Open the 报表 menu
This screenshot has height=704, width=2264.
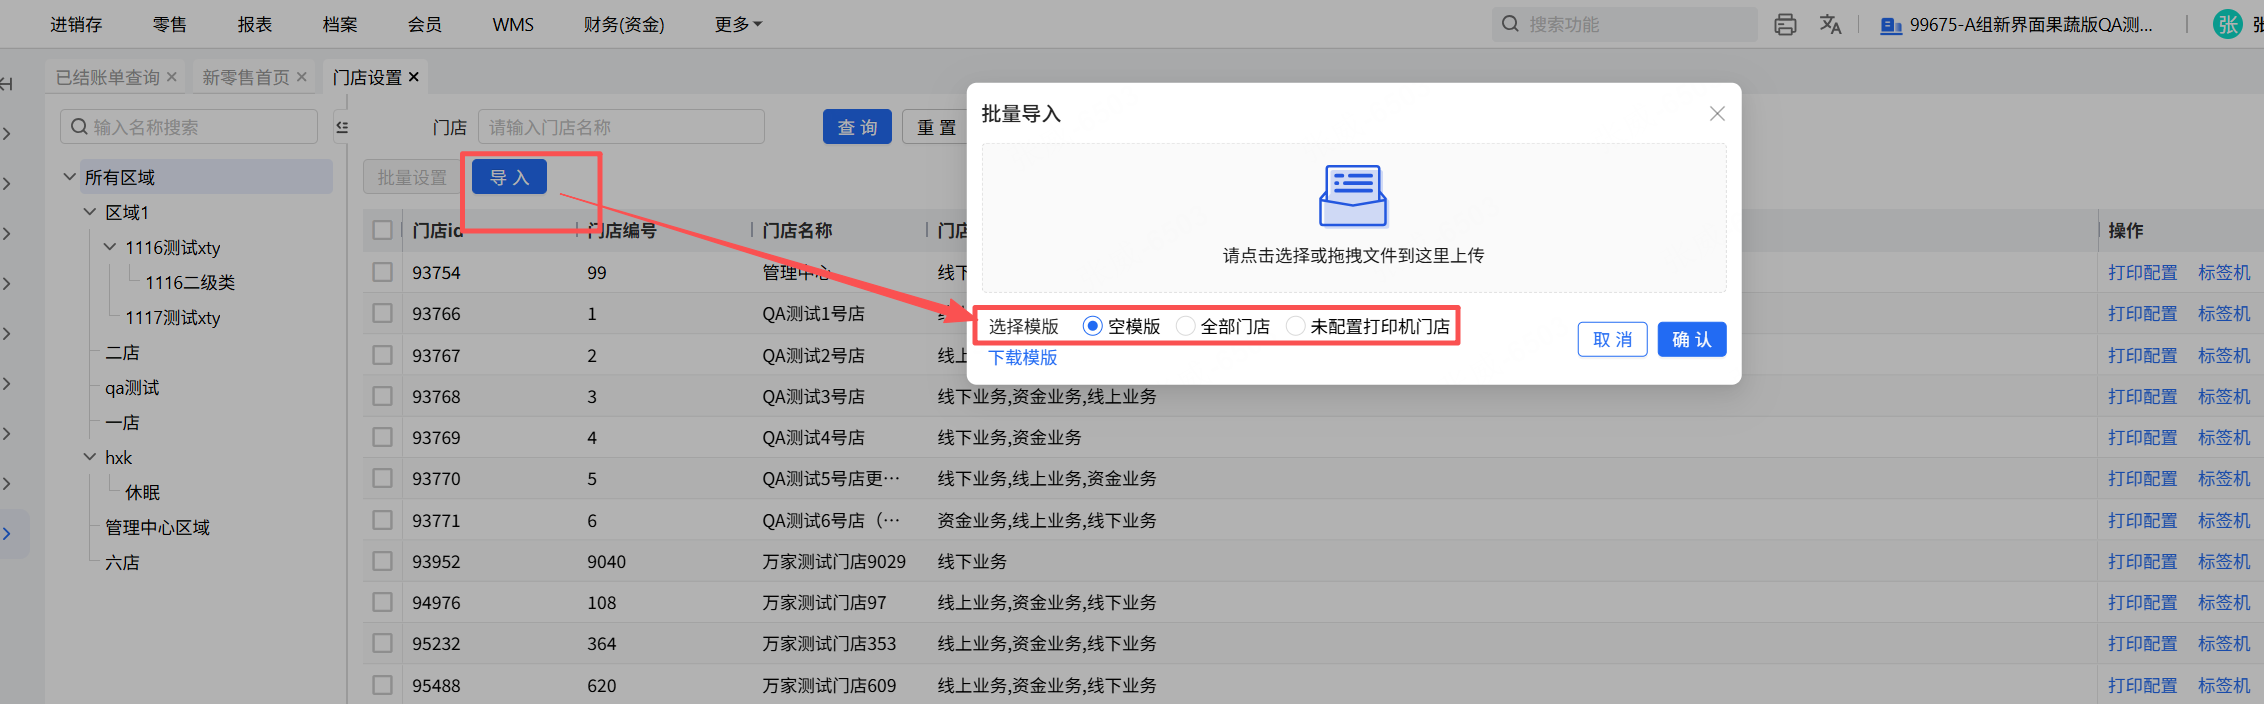point(254,24)
